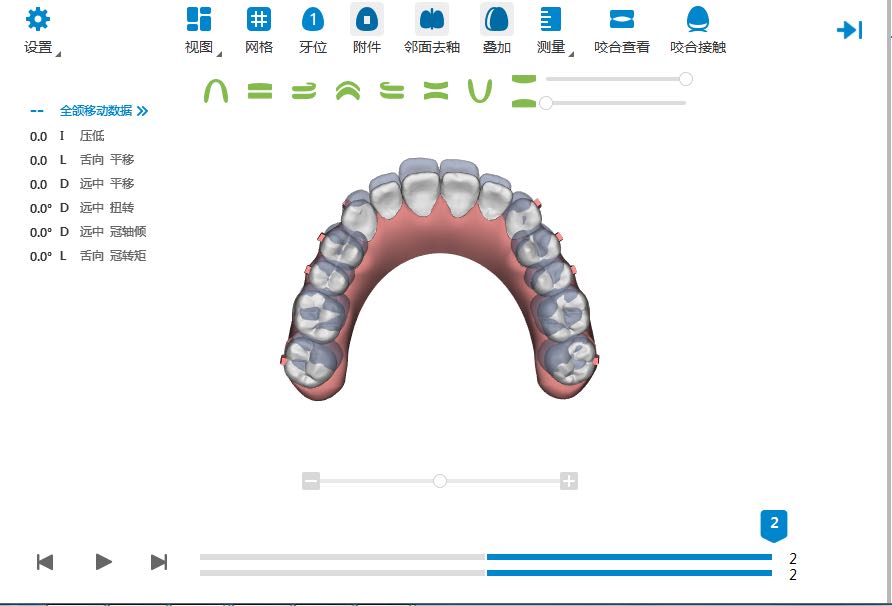Click the lower blue progress bar
The image size is (892, 606).
pos(629,573)
